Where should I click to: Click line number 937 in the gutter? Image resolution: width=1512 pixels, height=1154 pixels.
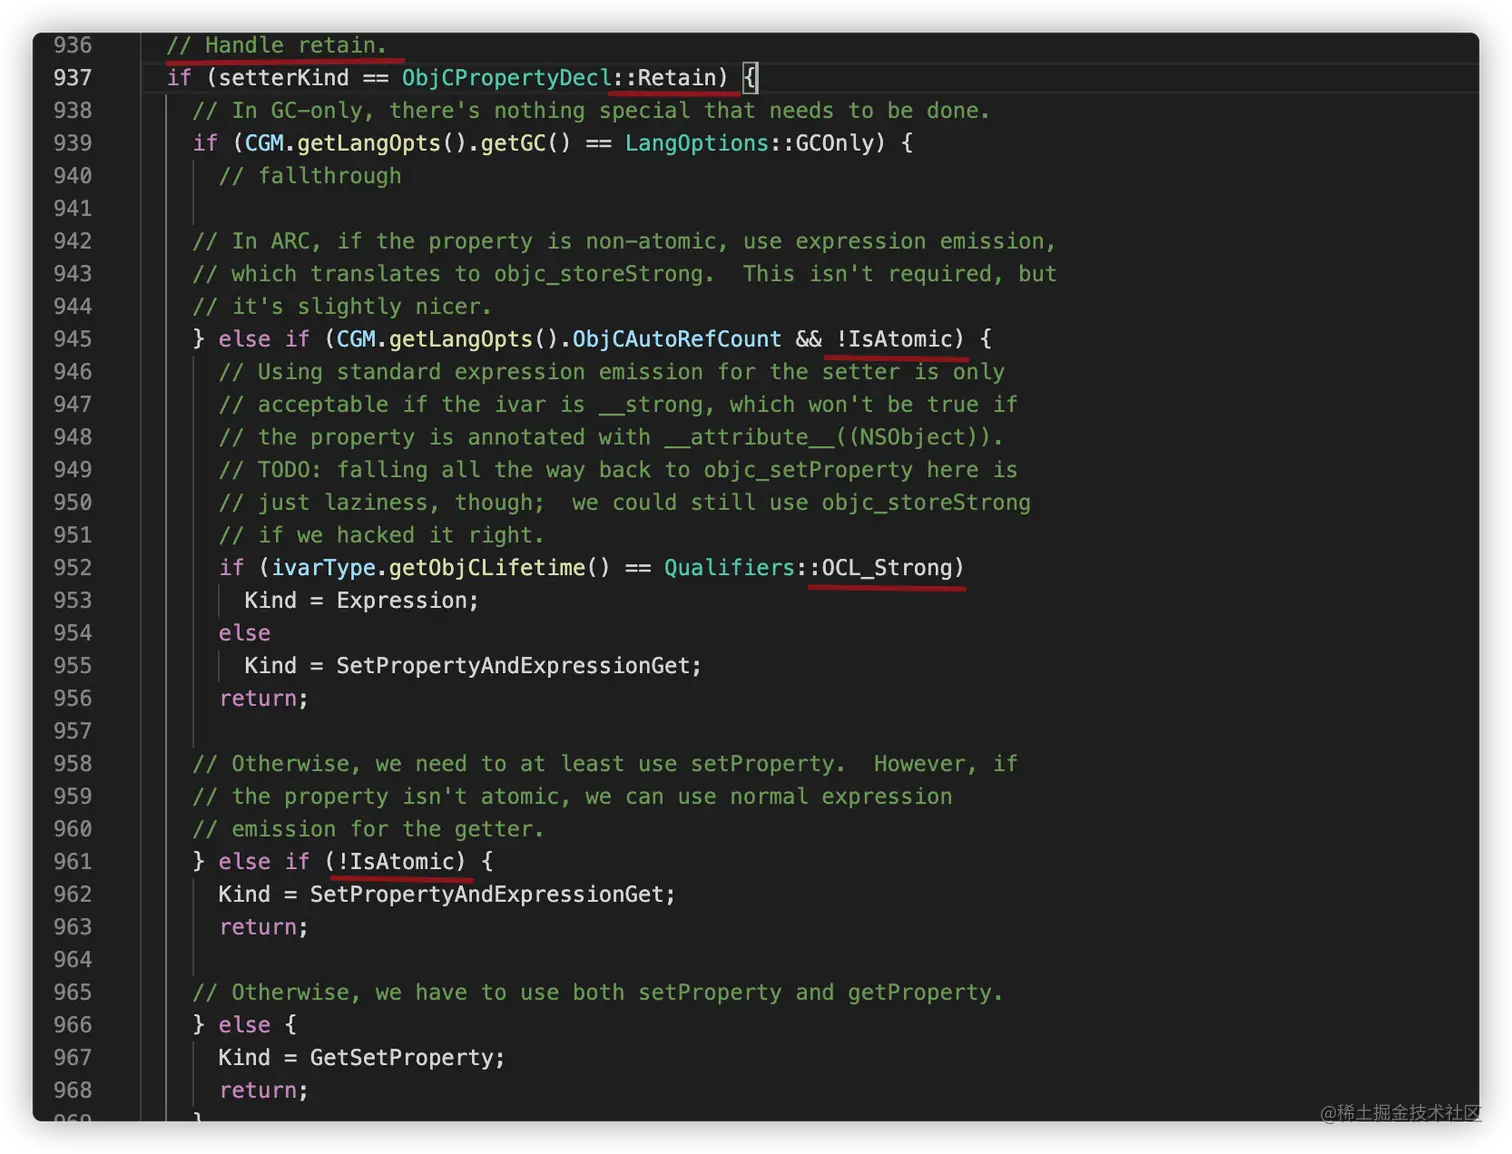click(x=72, y=78)
